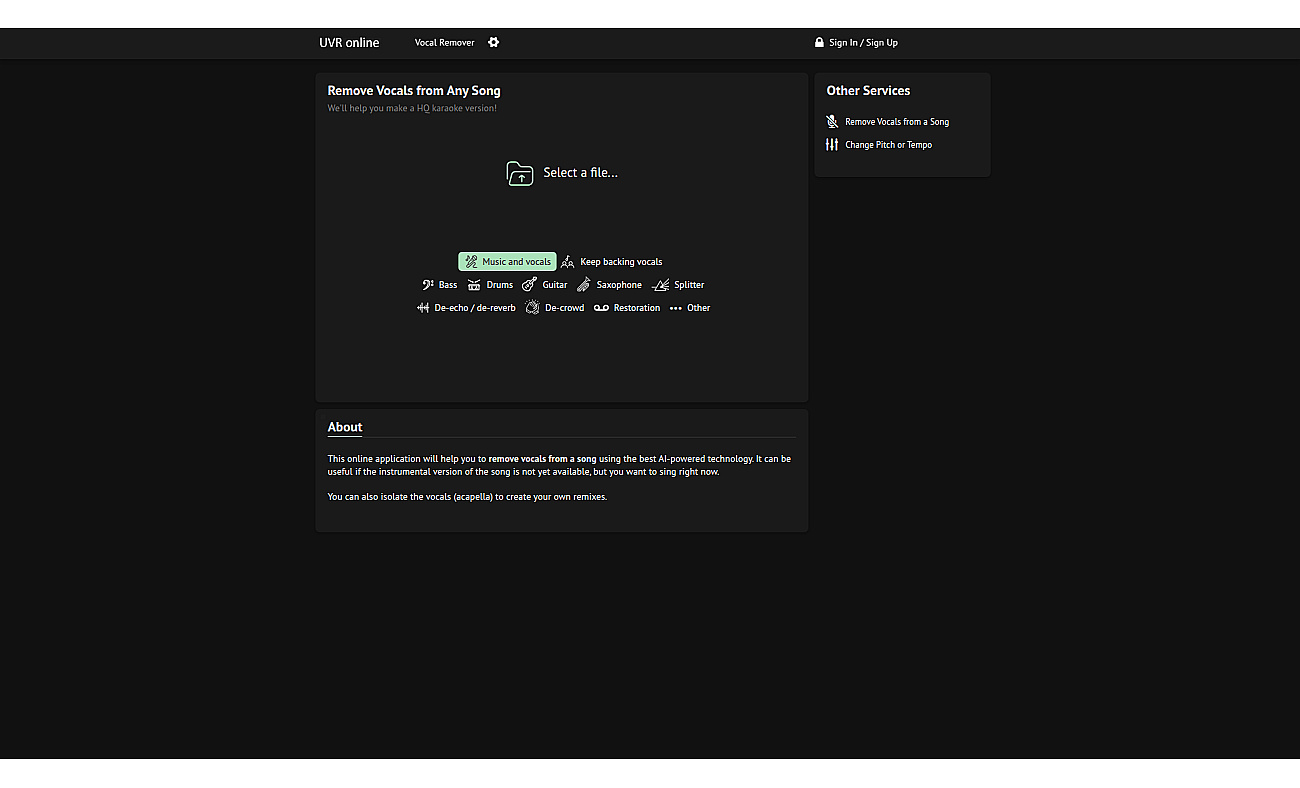Select Keep backing vocals mode

click(611, 262)
